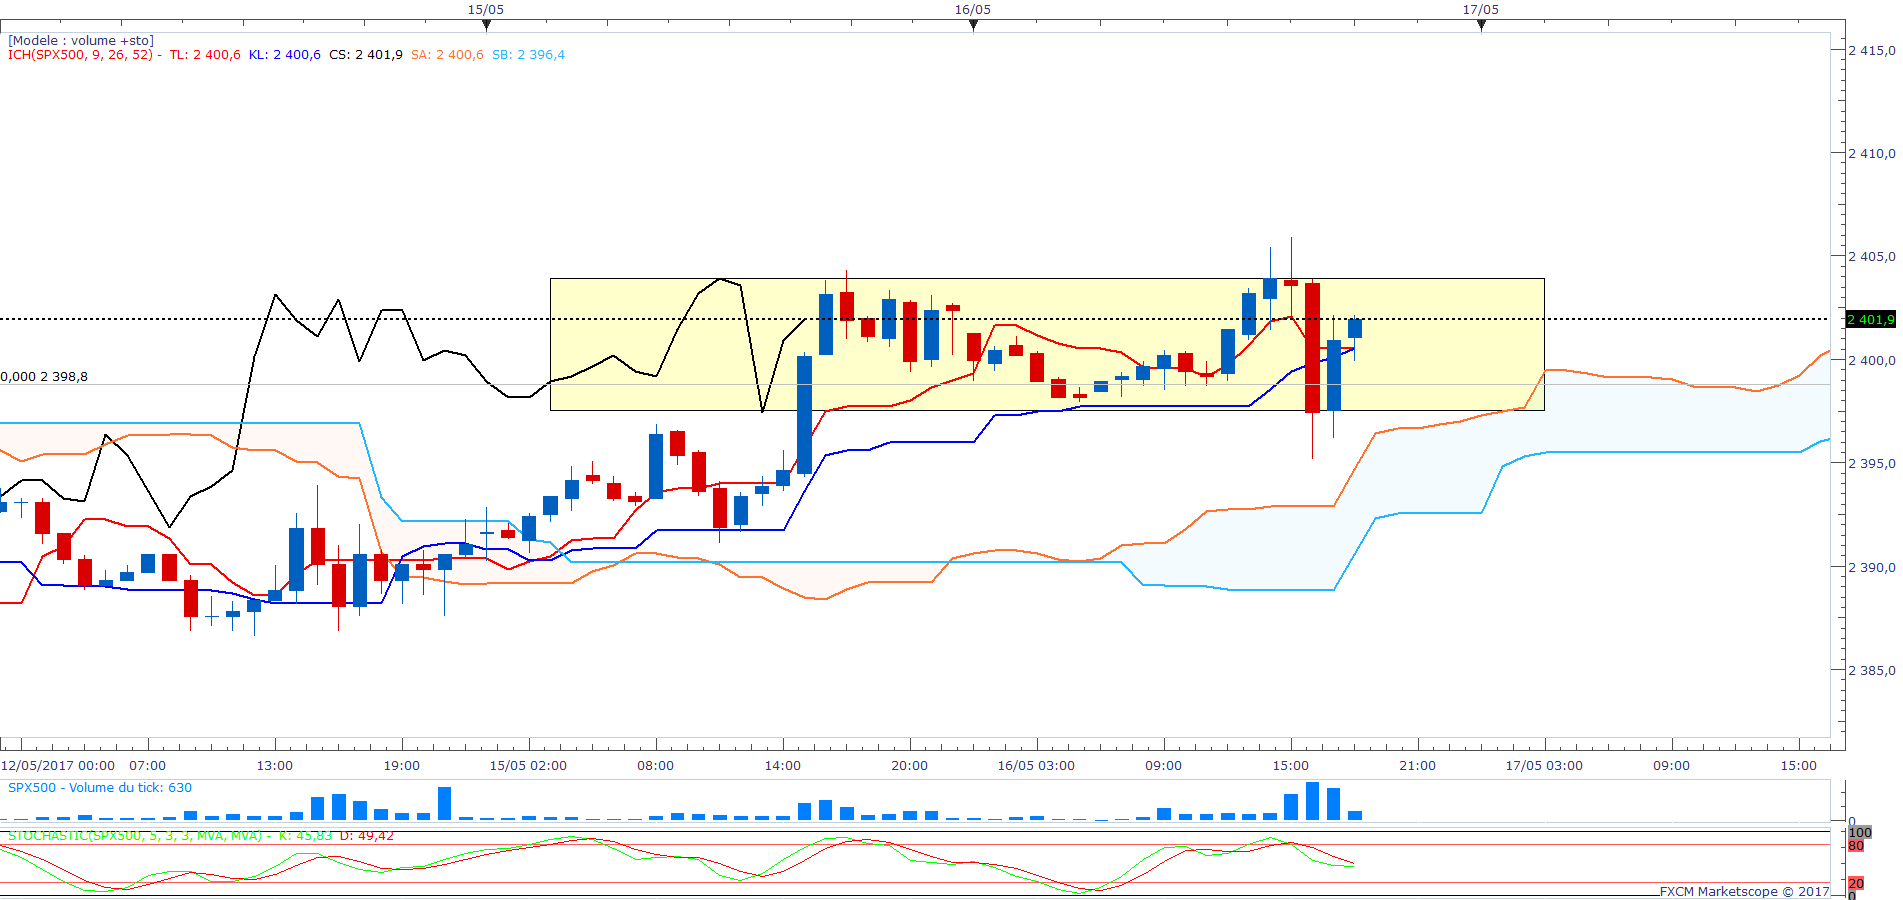The width and height of the screenshot is (1903, 900).
Task: Click the '12/05/2017 00:00' time label
Action: click(x=58, y=766)
